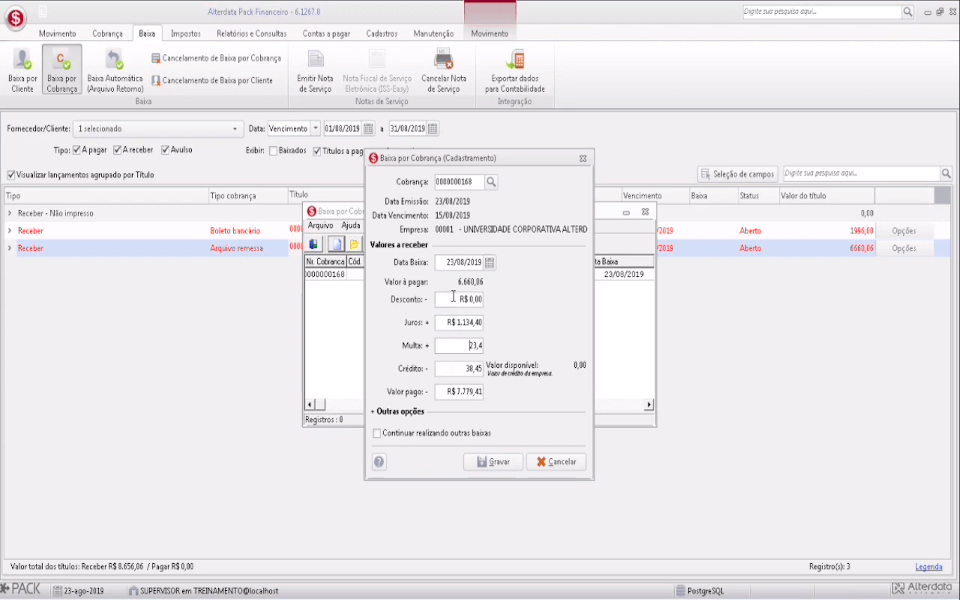Click Cobrança number input field
The image size is (960, 600).
click(x=459, y=182)
